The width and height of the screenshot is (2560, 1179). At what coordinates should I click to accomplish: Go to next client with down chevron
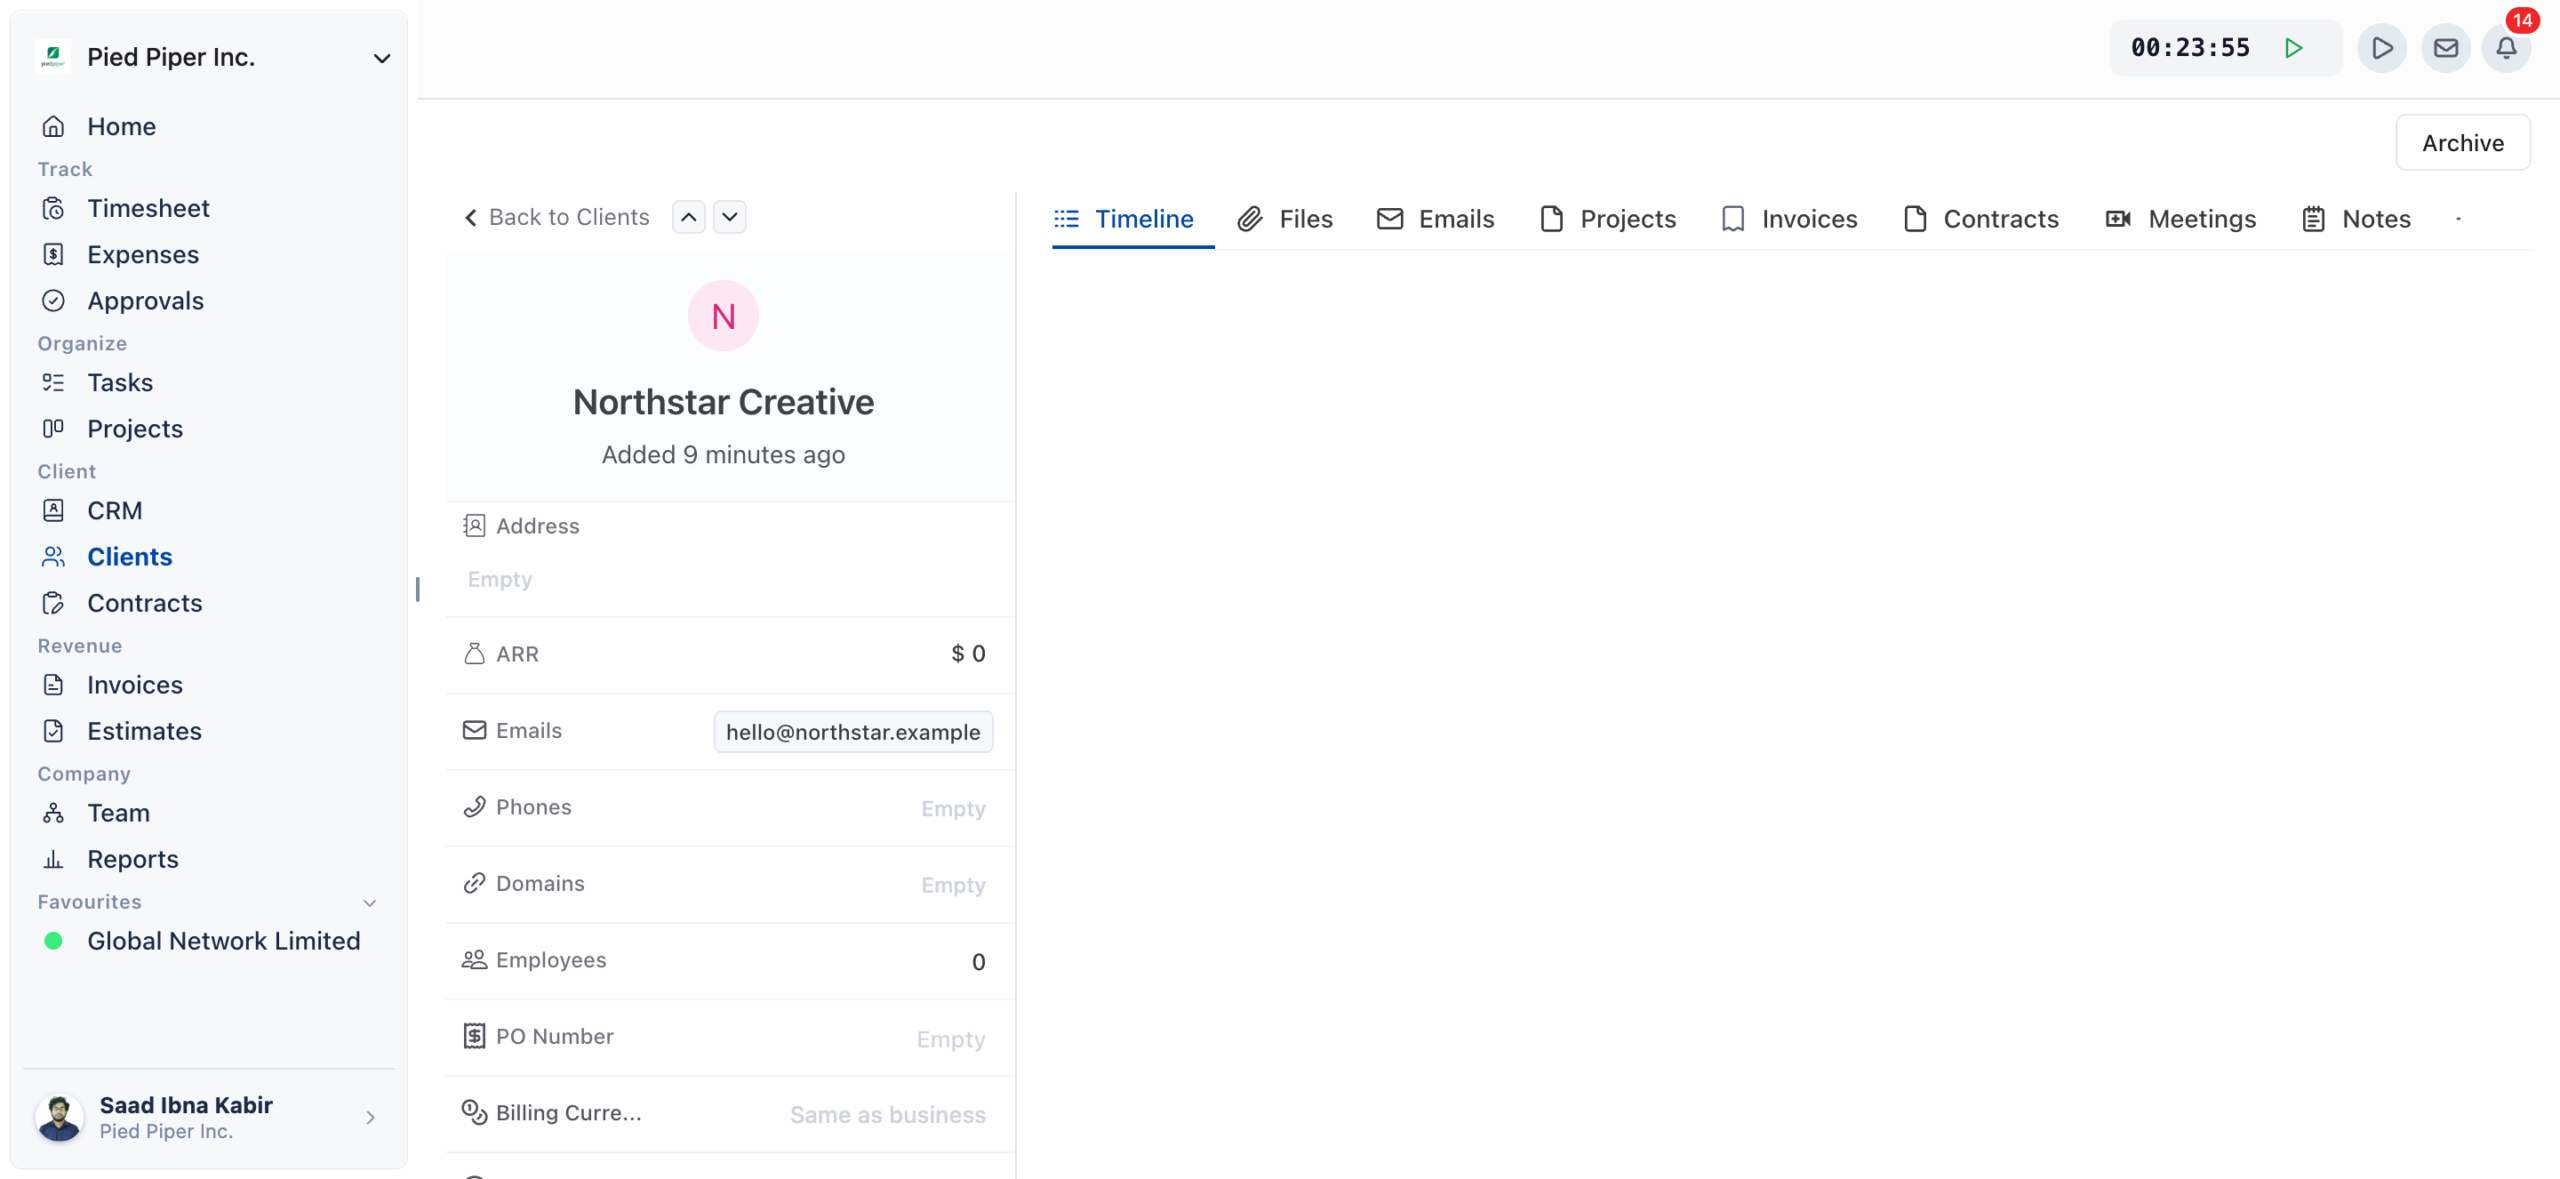(x=730, y=217)
